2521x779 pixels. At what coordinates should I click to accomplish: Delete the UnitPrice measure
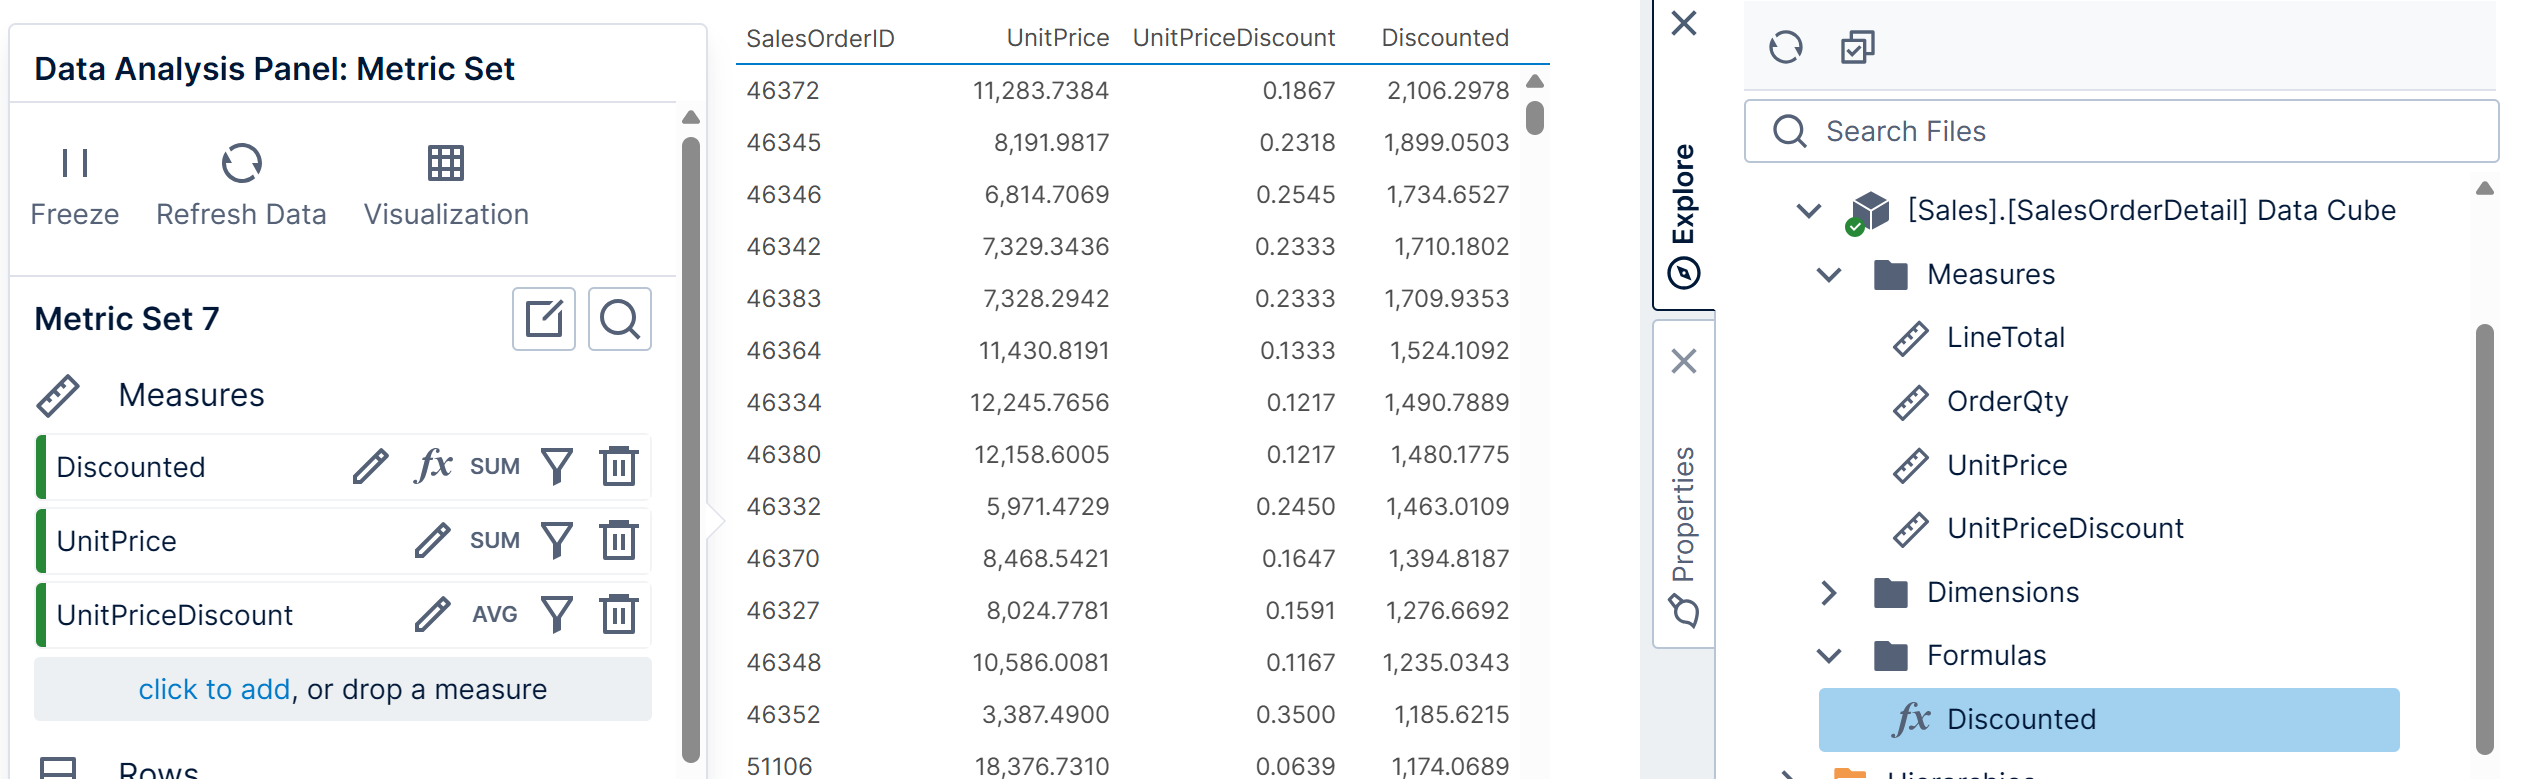[x=619, y=540]
